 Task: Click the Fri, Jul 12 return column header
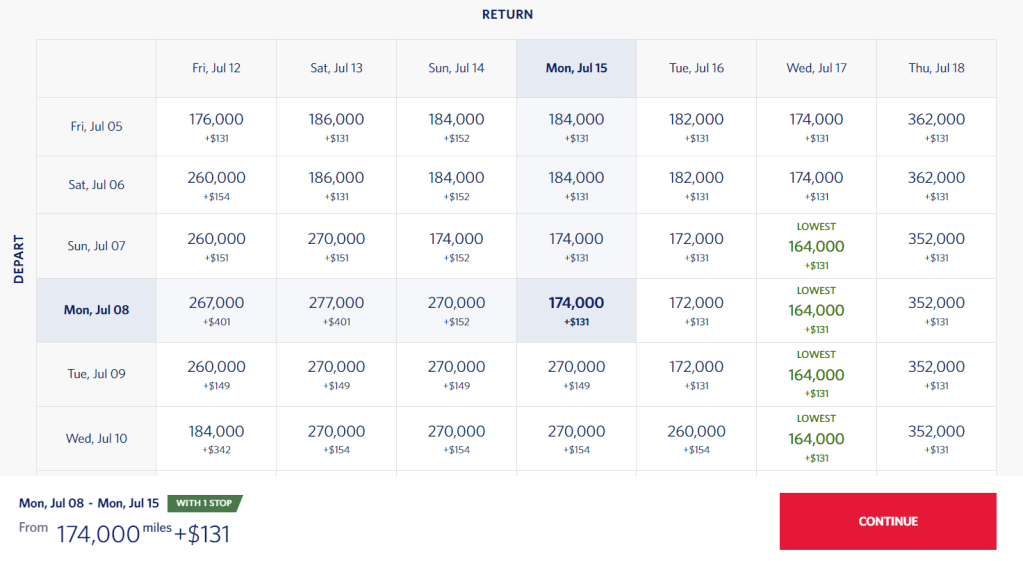(216, 68)
